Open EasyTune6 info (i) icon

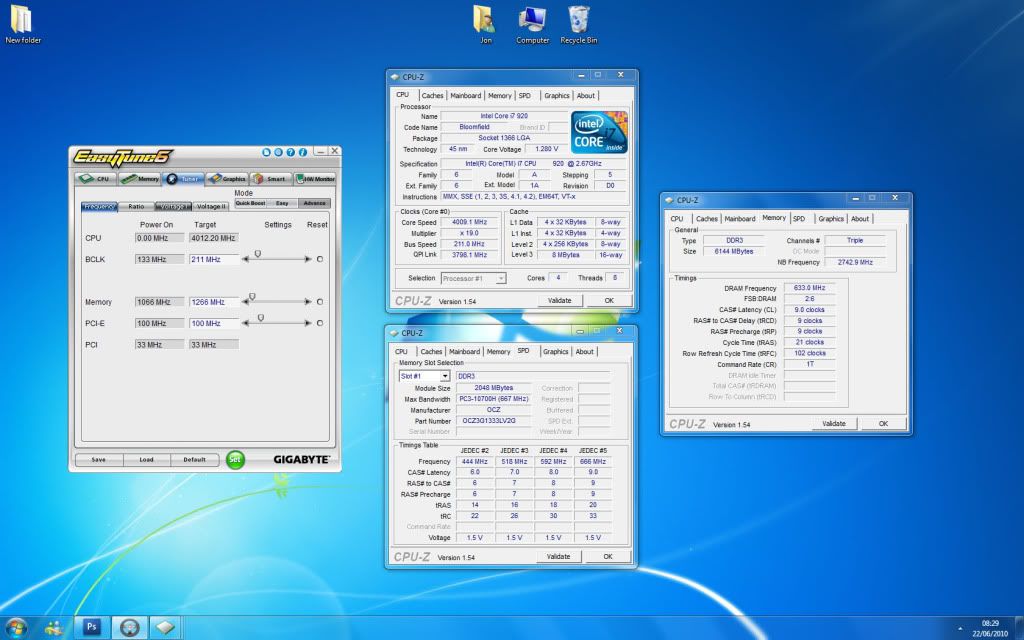303,152
